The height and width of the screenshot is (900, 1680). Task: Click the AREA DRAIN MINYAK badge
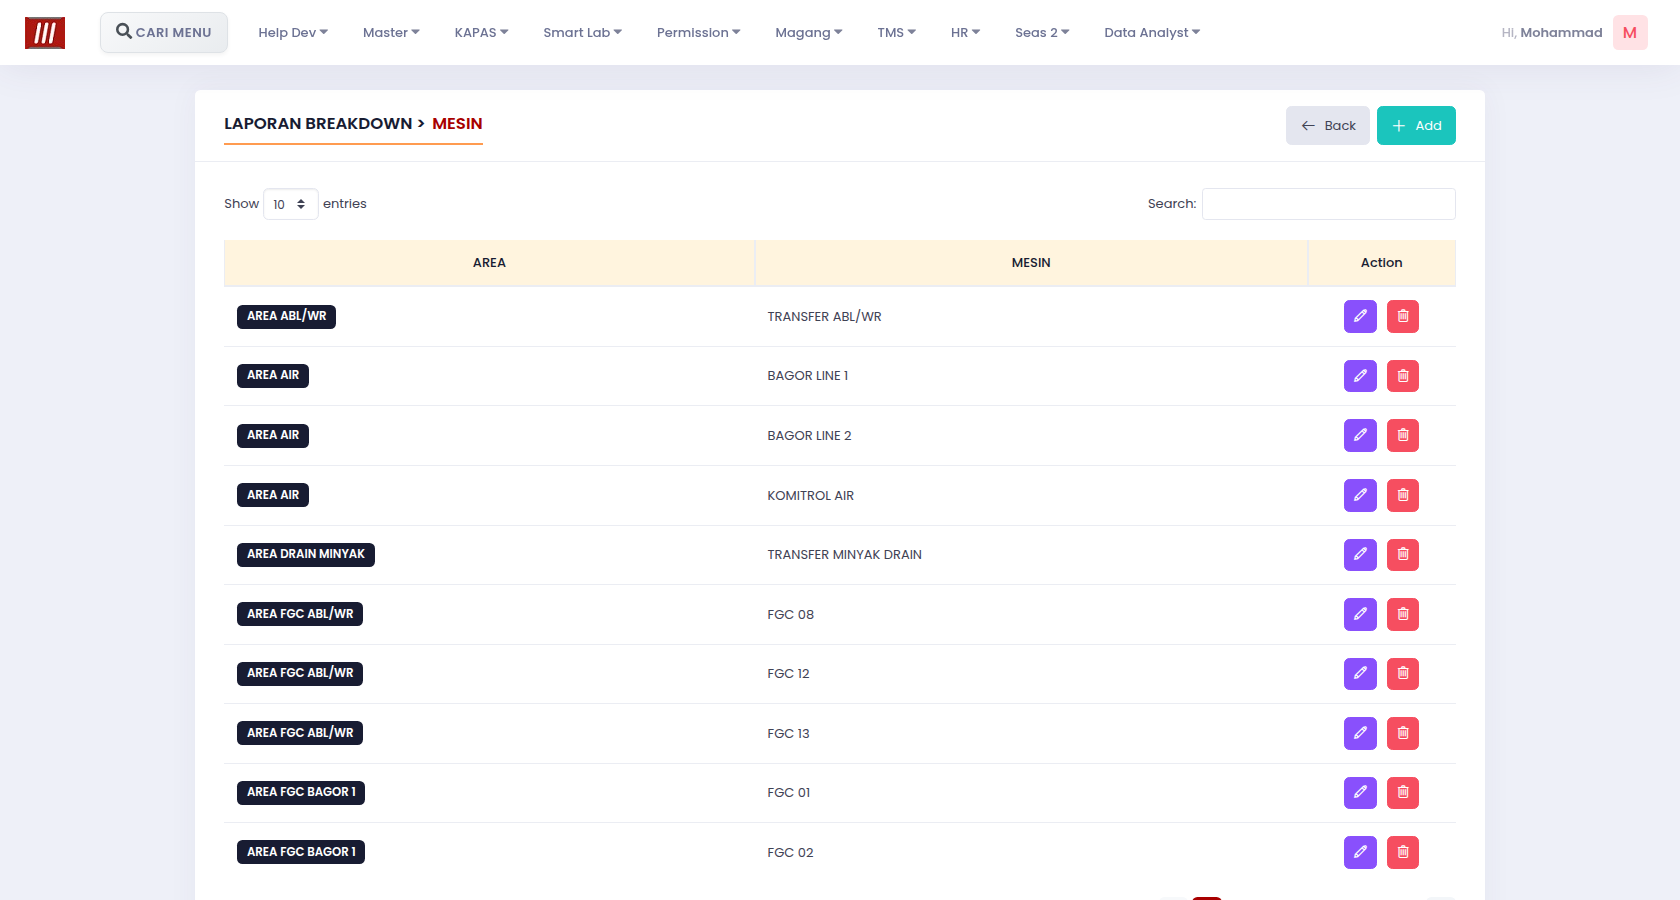306,555
